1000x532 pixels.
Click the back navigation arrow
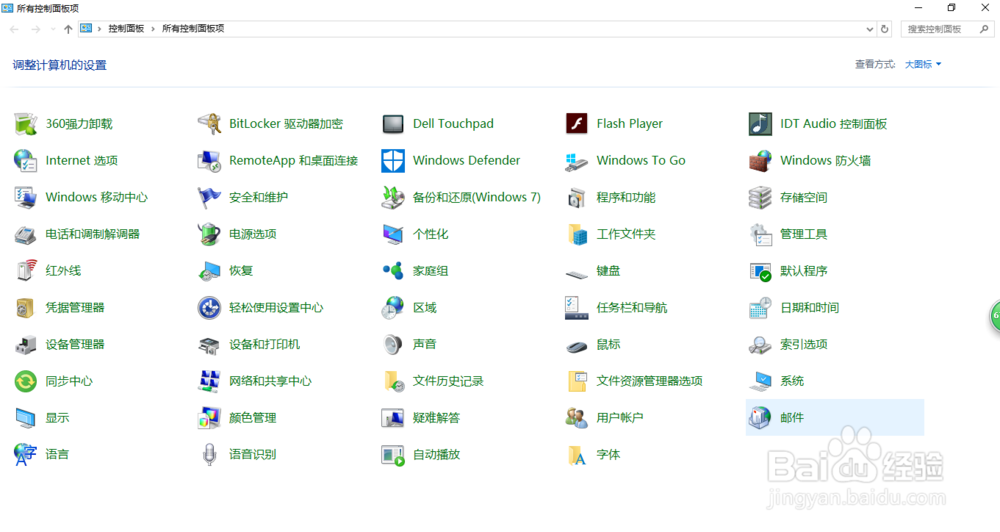pyautogui.click(x=14, y=29)
